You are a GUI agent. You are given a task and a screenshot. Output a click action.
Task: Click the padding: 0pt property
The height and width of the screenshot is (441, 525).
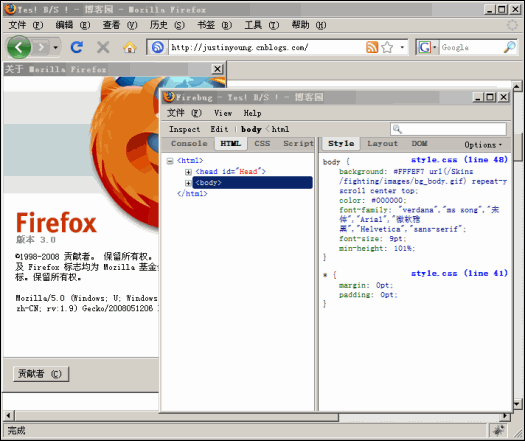point(368,295)
